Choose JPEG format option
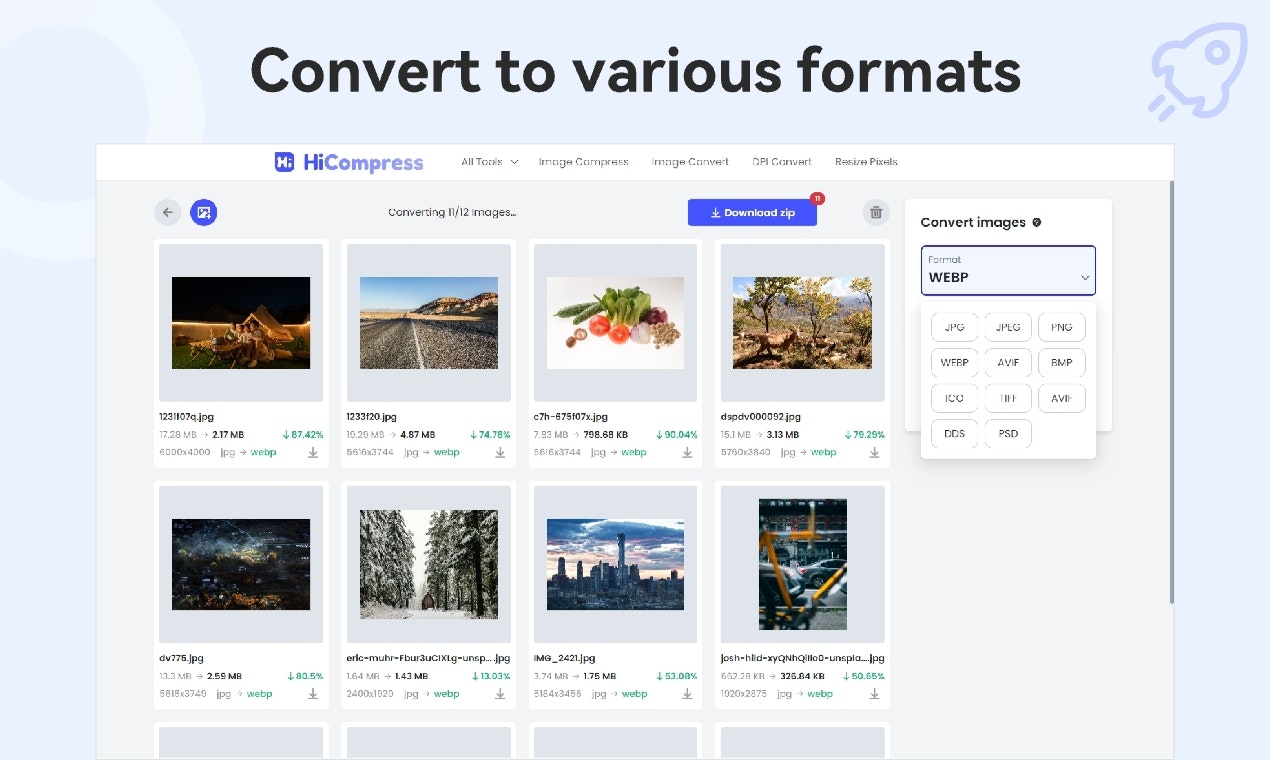This screenshot has height=760, width=1270. click(1008, 327)
